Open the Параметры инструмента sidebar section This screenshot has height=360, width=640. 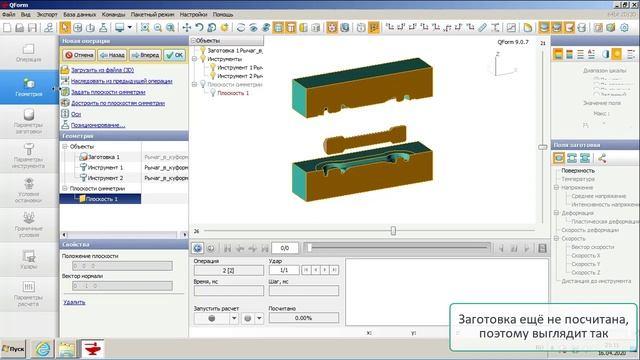(29, 156)
